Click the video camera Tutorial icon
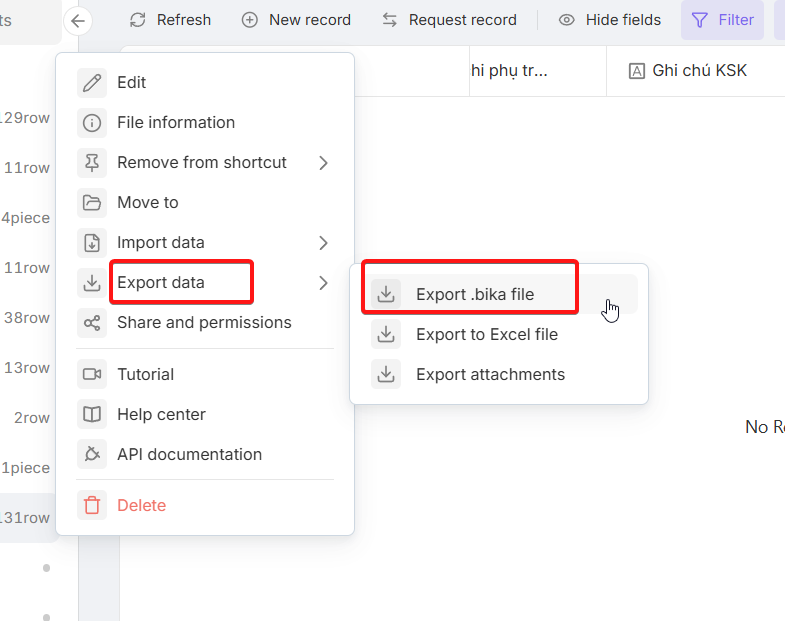The width and height of the screenshot is (785, 621). pos(92,374)
